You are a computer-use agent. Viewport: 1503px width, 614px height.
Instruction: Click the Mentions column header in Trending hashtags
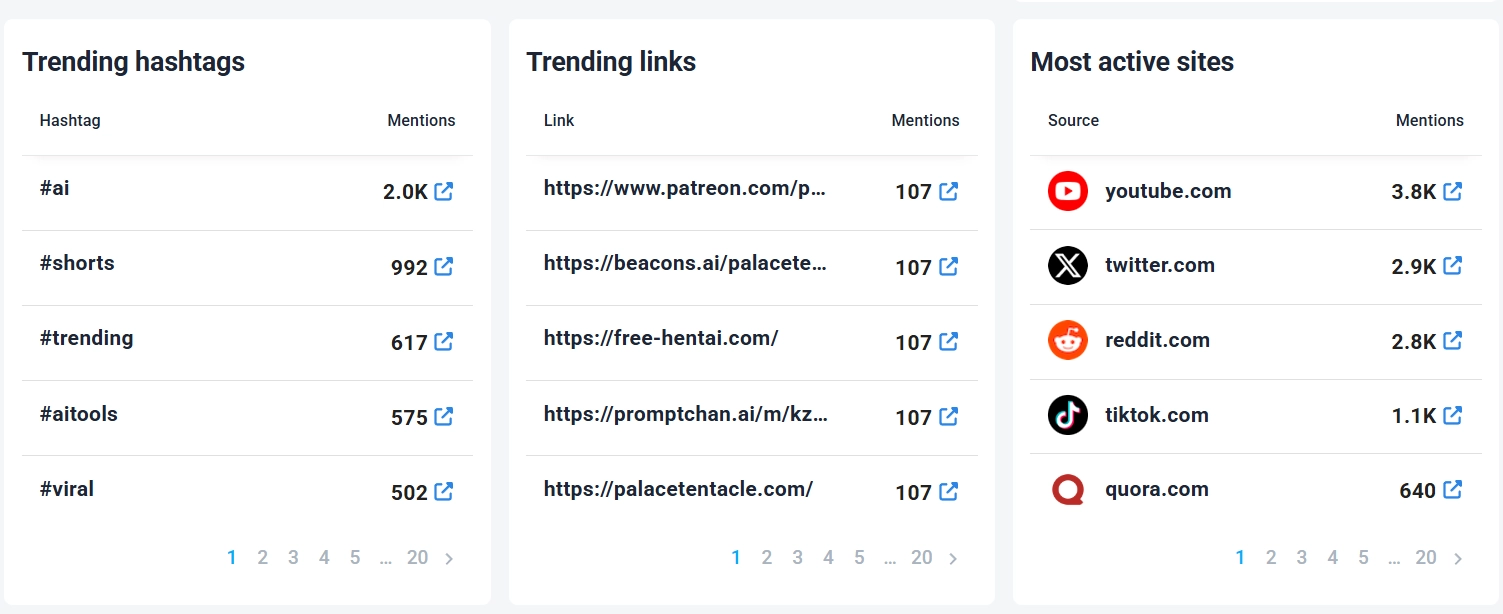[x=421, y=120]
